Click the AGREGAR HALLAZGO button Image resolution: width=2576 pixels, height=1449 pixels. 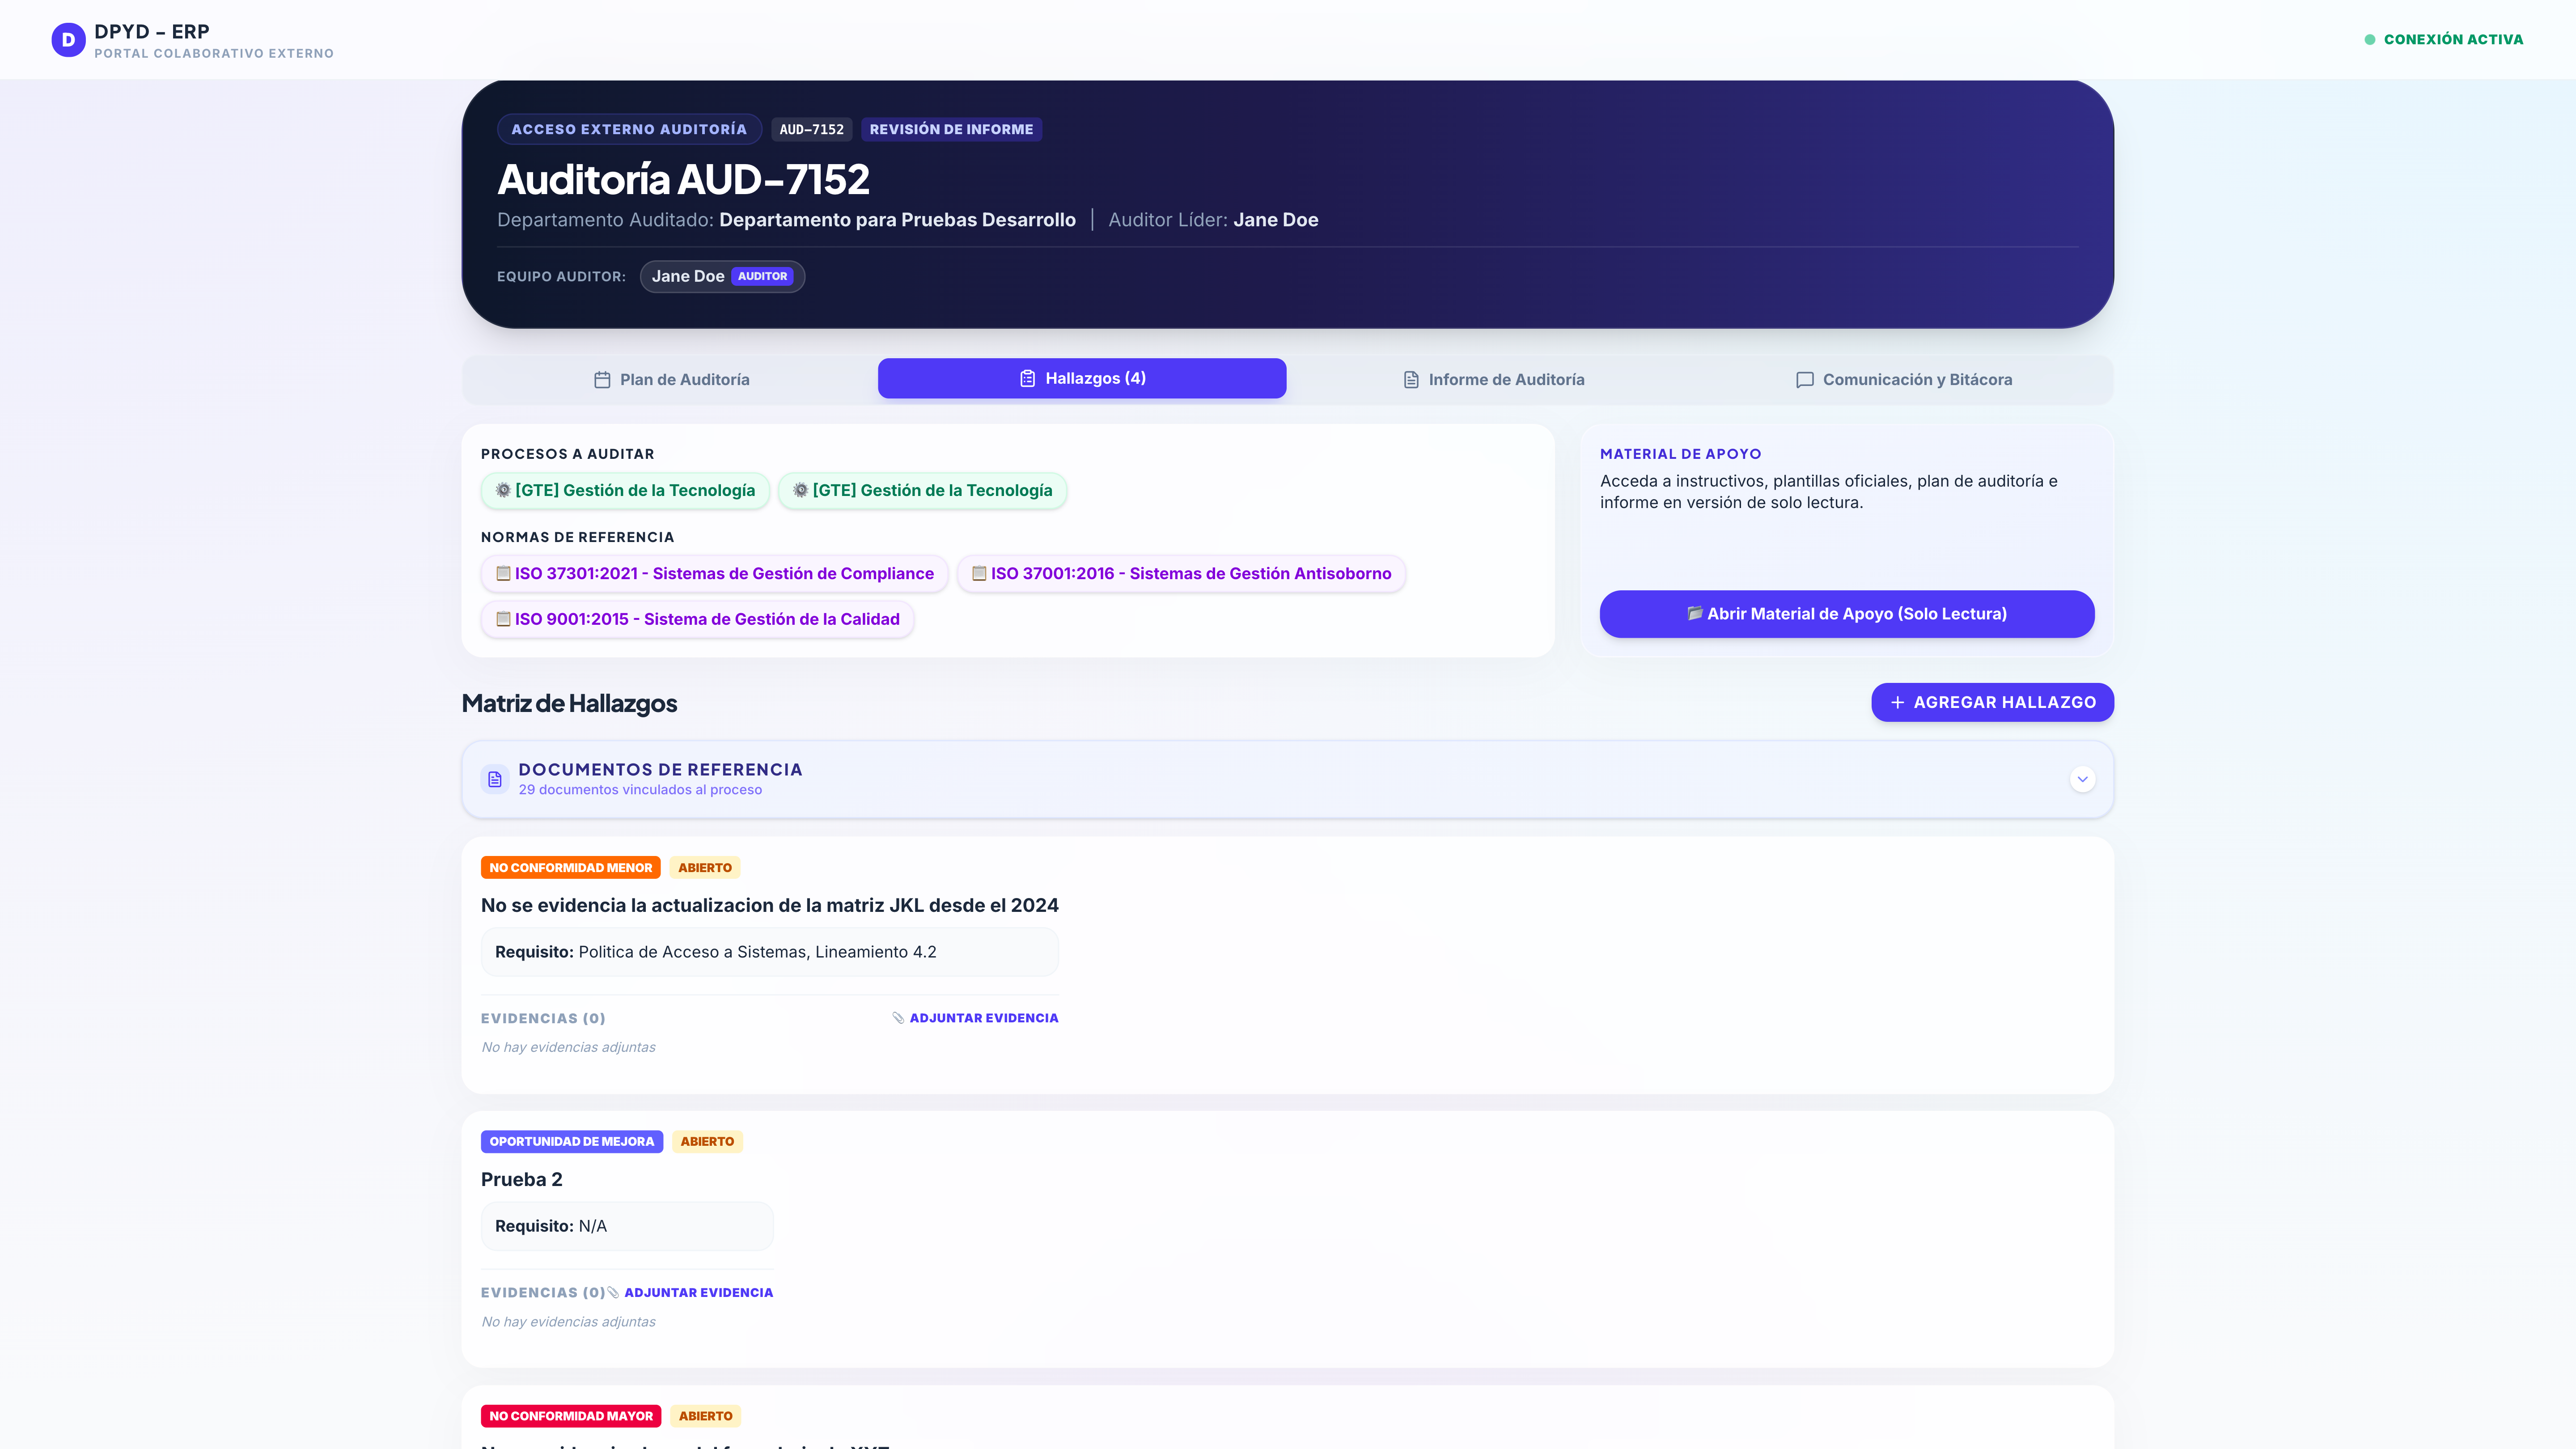pos(1992,702)
